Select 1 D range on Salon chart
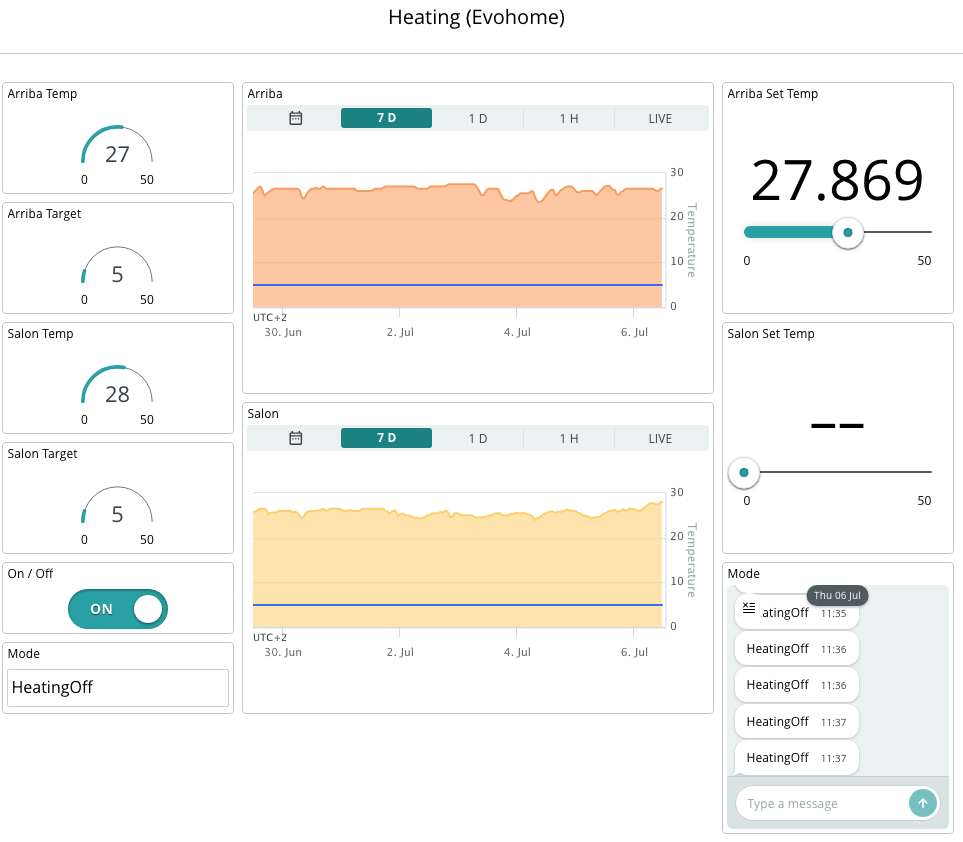Viewport: 963px width, 842px height. pos(478,438)
